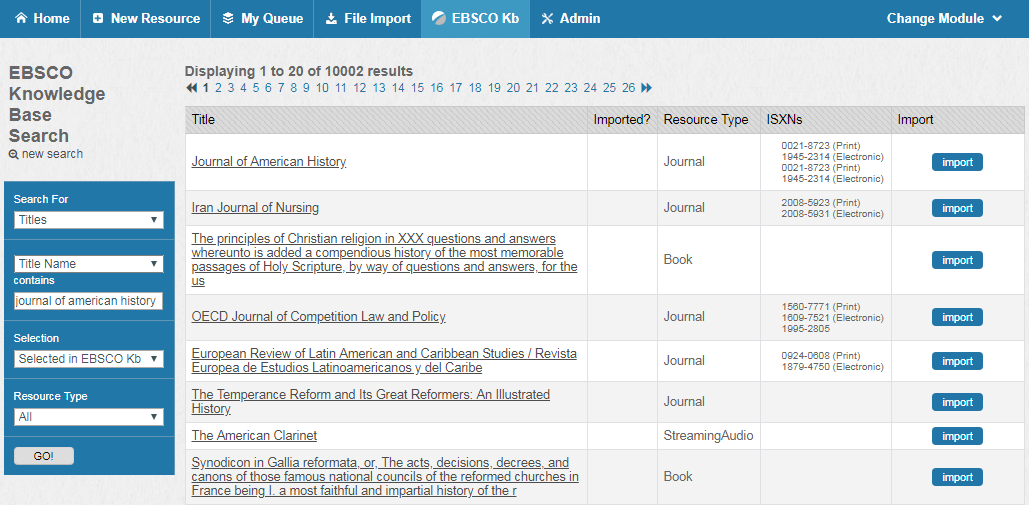Click ISSN 2008-5923 (Print) text
Image resolution: width=1029 pixels, height=505 pixels.
point(820,202)
